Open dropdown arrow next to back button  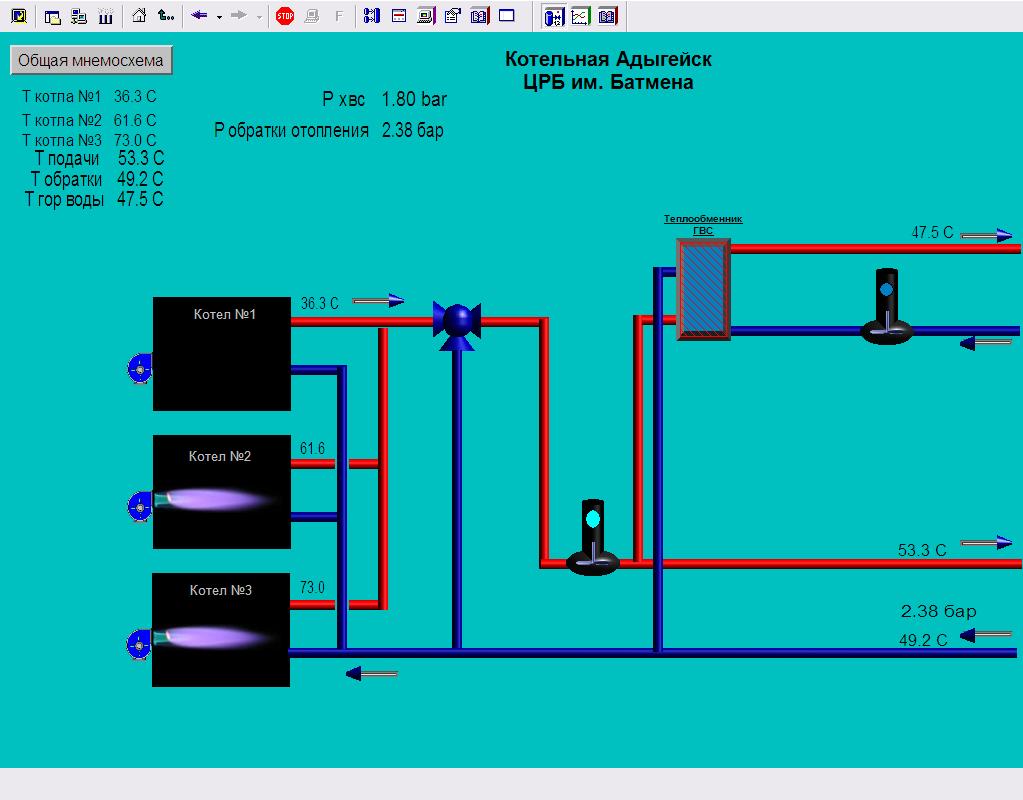pos(219,17)
